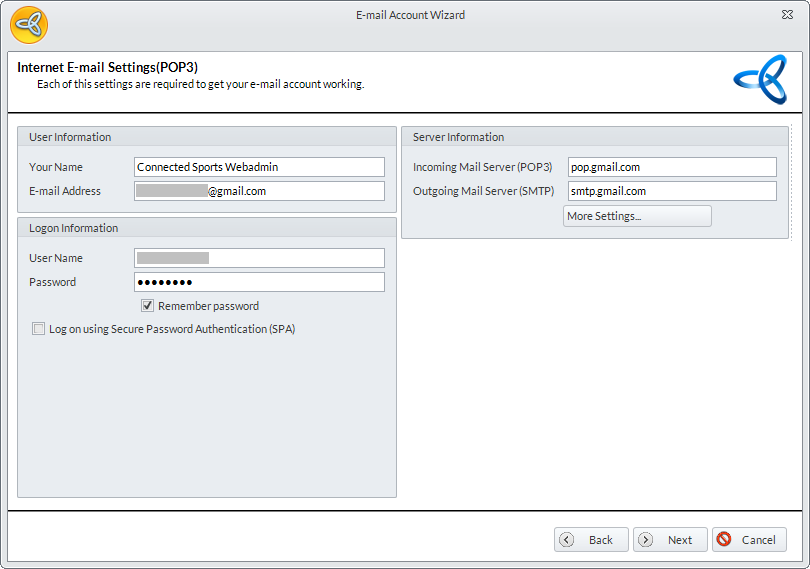The height and width of the screenshot is (569, 810).
Task: Click the Password input field
Action: point(259,282)
